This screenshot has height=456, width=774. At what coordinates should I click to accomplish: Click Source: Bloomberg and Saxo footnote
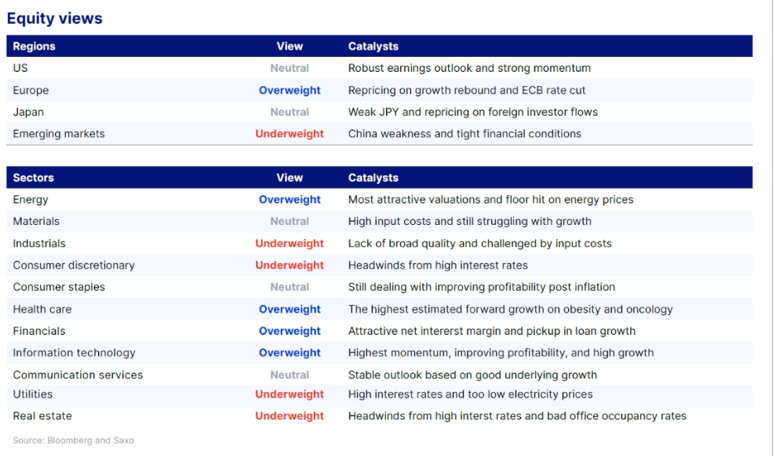pyautogui.click(x=73, y=440)
